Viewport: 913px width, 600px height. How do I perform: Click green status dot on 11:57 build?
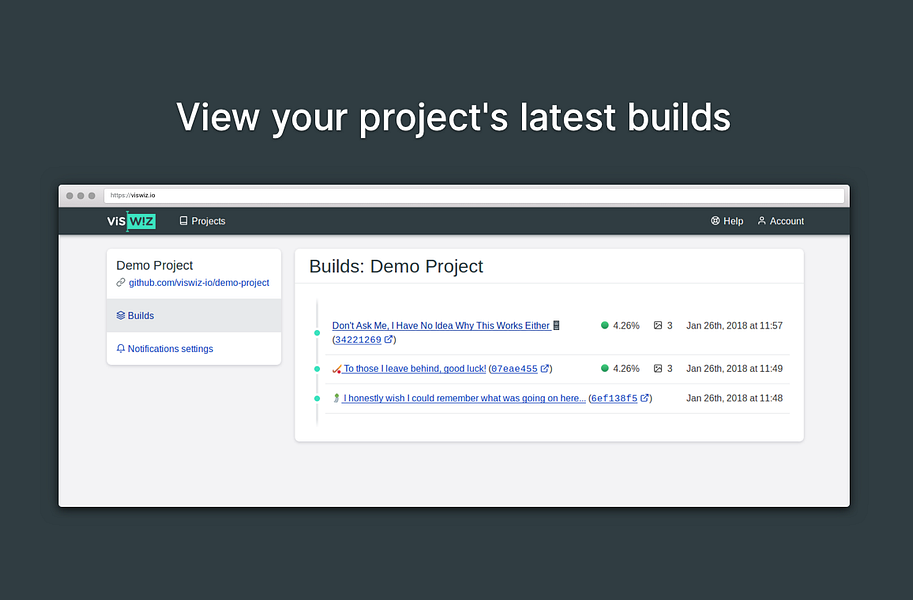click(x=605, y=326)
